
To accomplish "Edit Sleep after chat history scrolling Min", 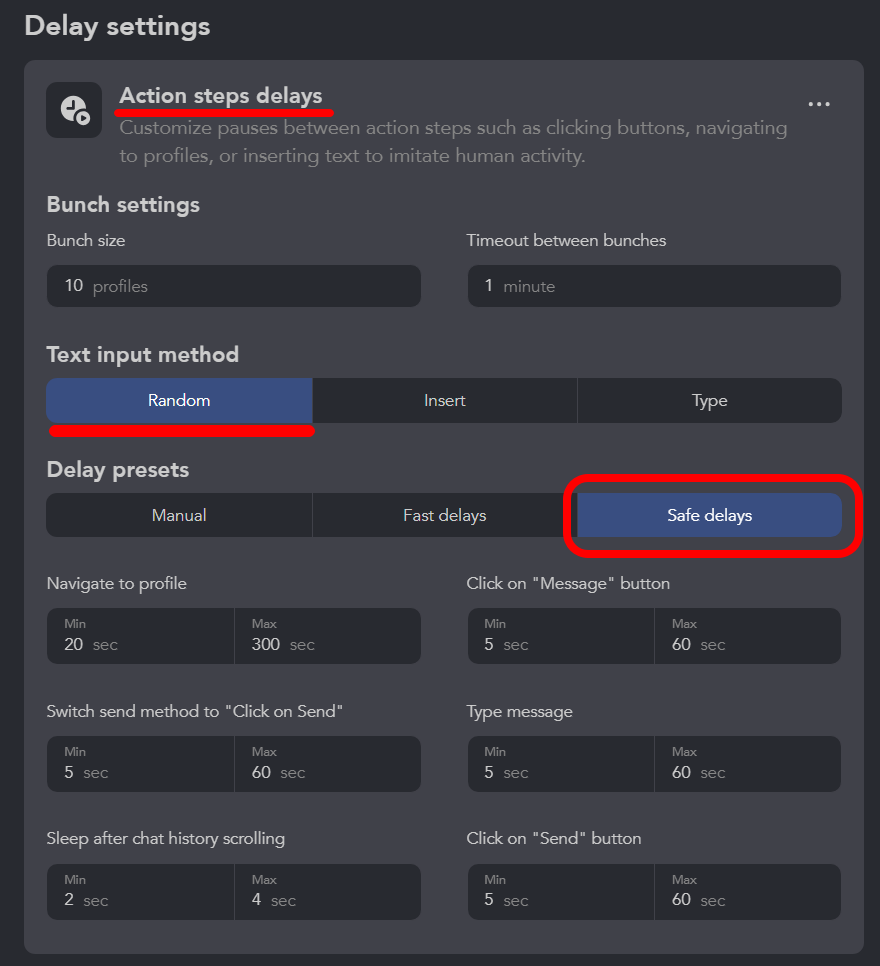I will click(x=141, y=891).
